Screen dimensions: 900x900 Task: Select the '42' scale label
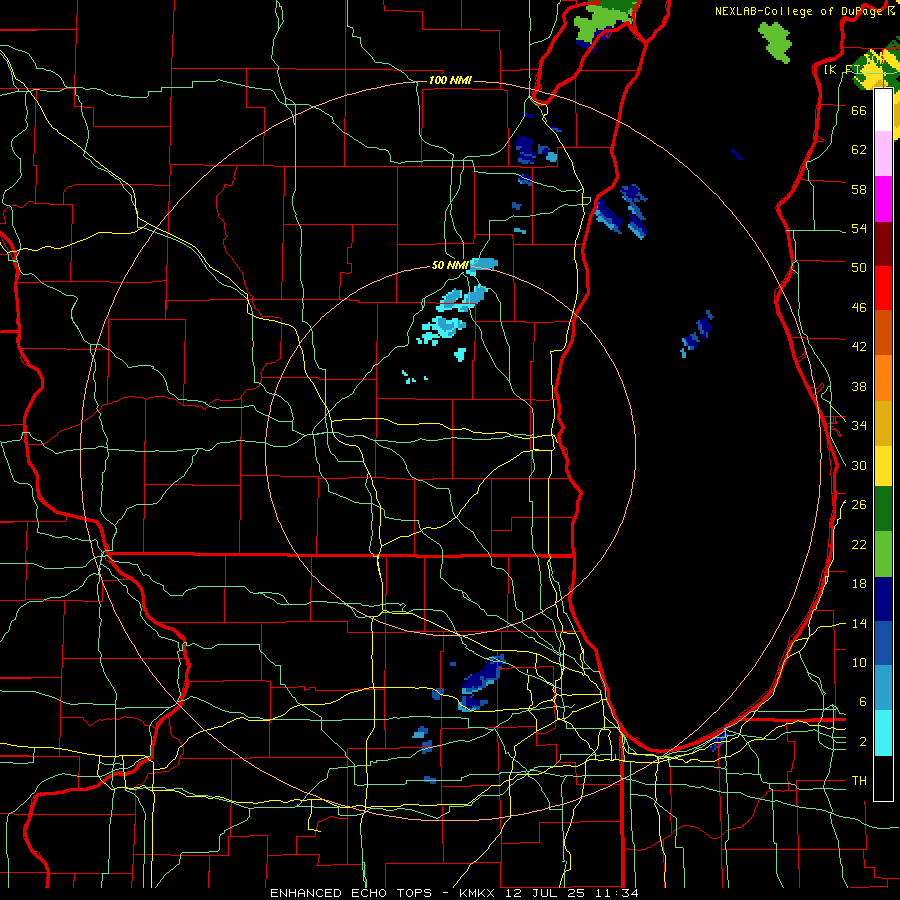tap(859, 346)
